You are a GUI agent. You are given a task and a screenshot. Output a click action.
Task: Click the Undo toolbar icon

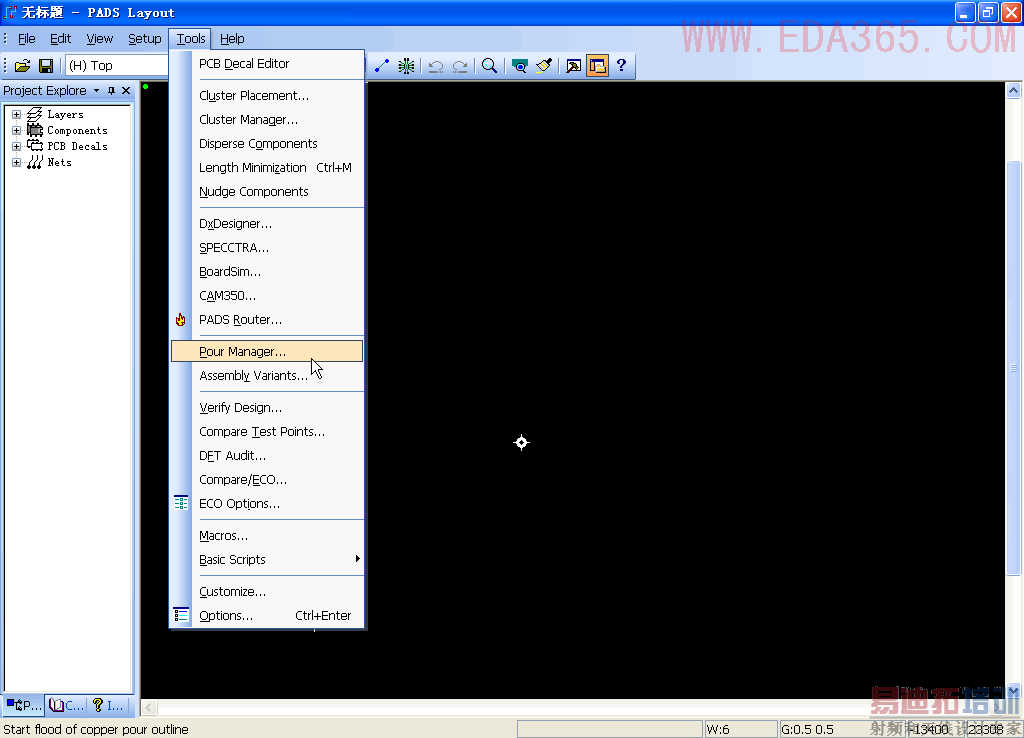(x=436, y=65)
